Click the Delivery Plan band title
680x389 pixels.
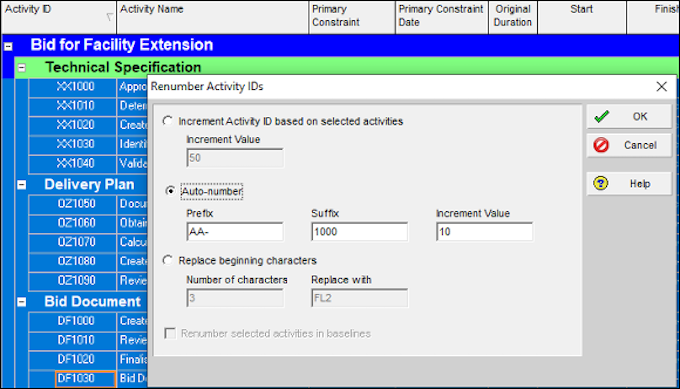[89, 185]
